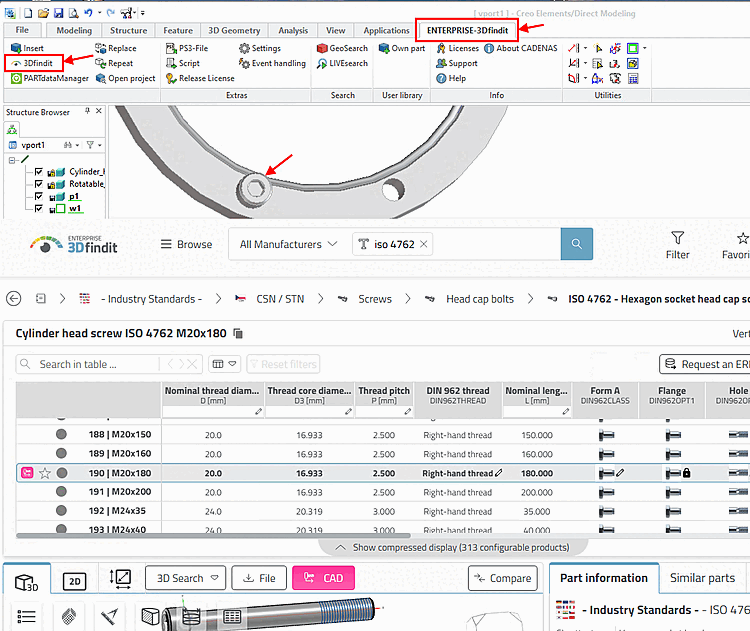Switch to Modeling tab
The image size is (750, 631).
(74, 30)
